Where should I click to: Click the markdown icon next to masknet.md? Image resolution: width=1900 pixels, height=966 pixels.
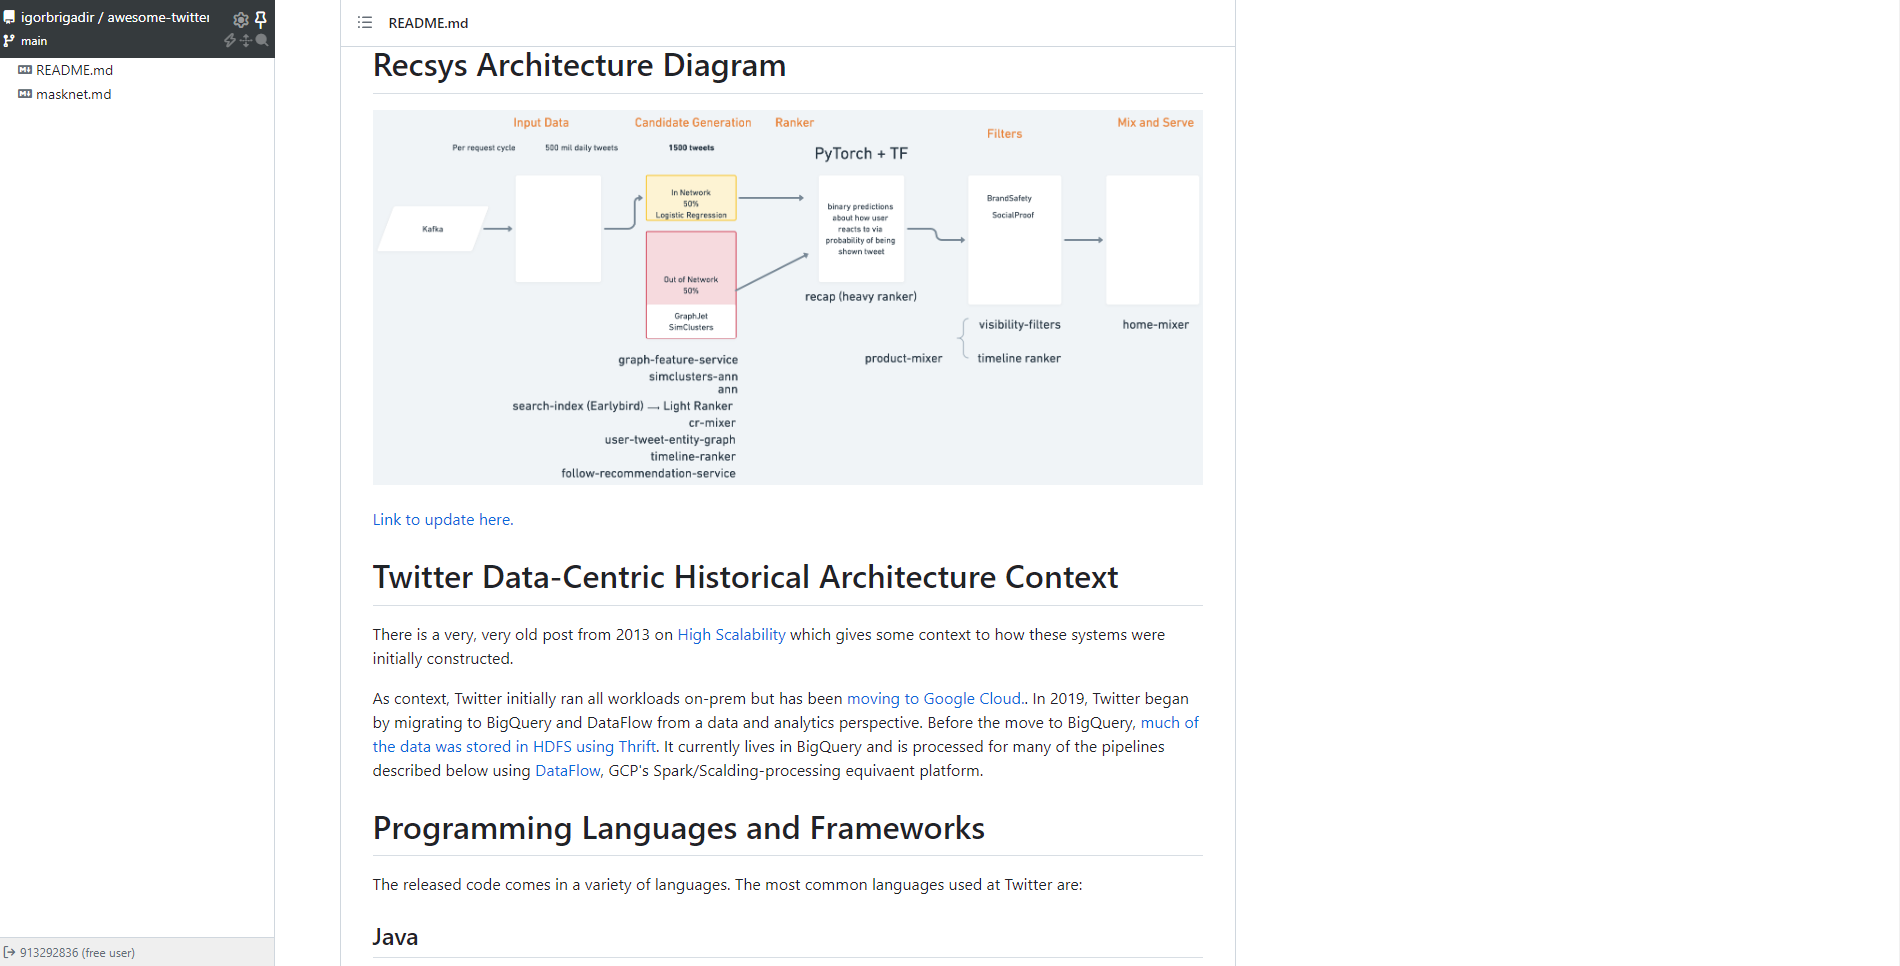[x=25, y=94]
